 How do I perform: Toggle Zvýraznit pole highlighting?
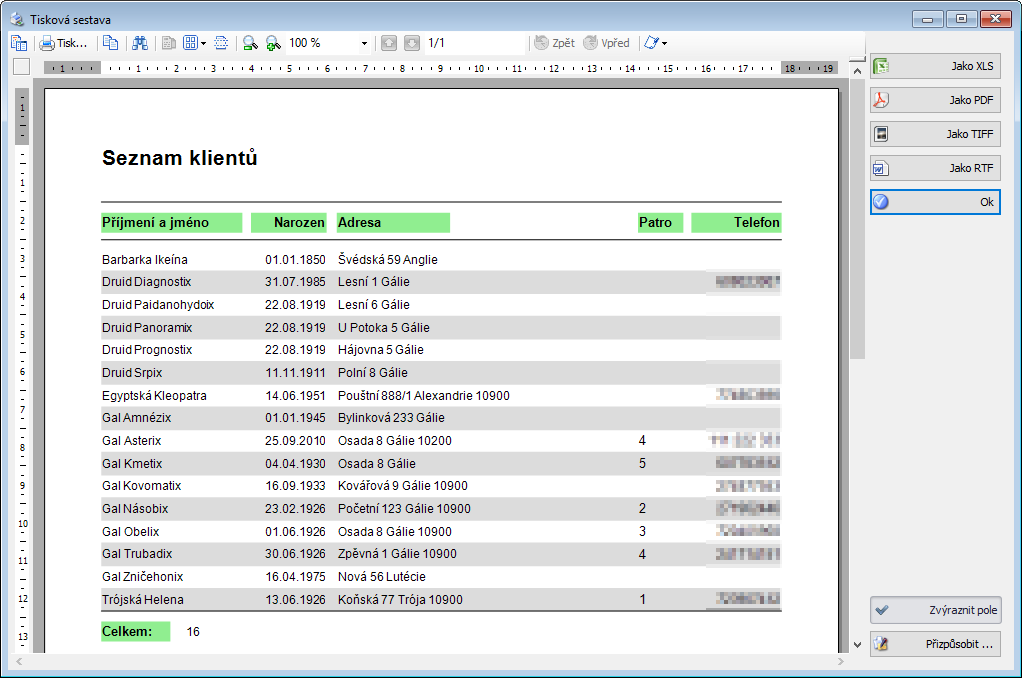coord(934,609)
